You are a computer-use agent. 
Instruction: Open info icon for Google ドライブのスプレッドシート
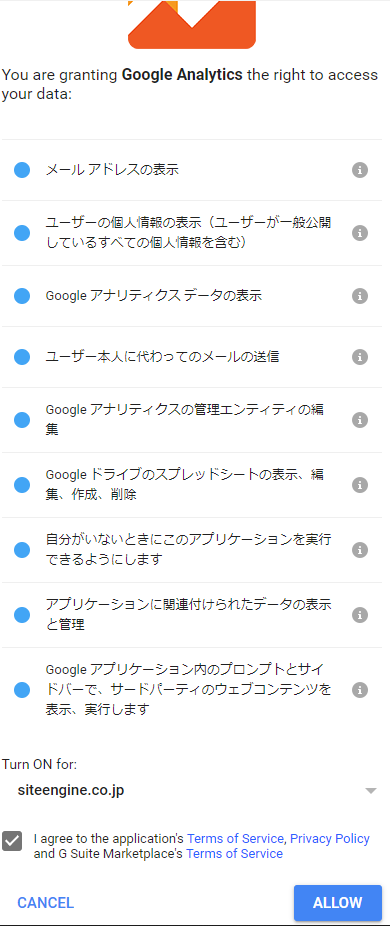point(360,485)
